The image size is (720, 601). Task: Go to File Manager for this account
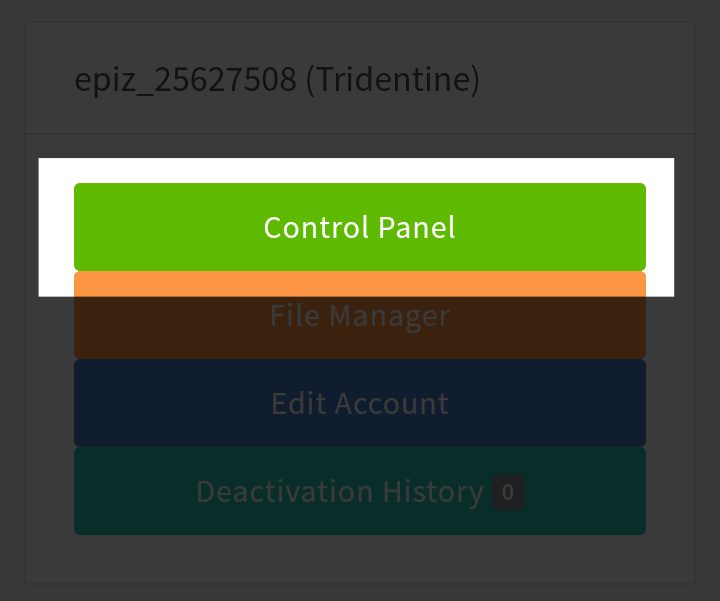click(x=360, y=316)
